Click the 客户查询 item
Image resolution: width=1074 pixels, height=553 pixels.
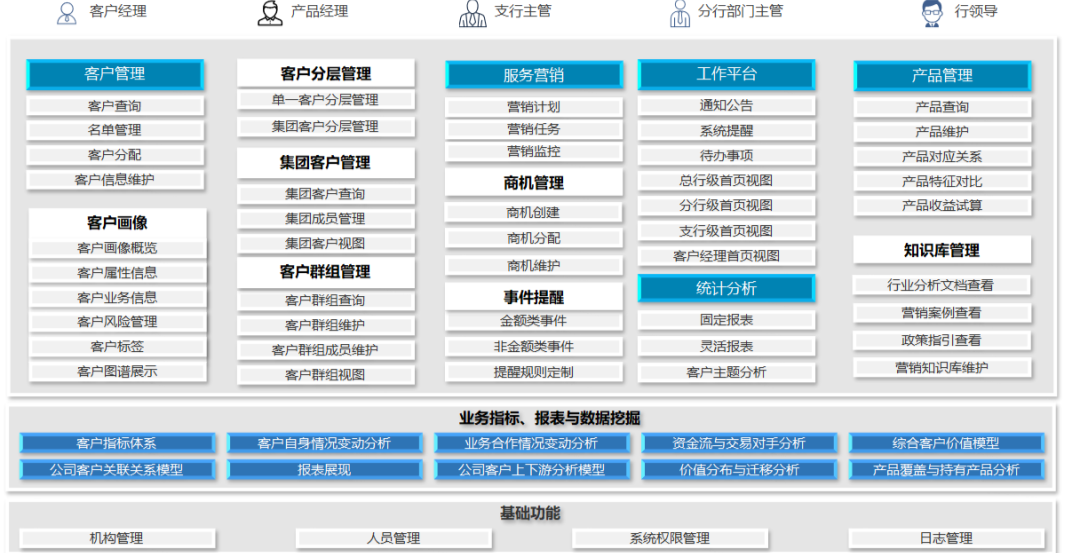pyautogui.click(x=115, y=106)
